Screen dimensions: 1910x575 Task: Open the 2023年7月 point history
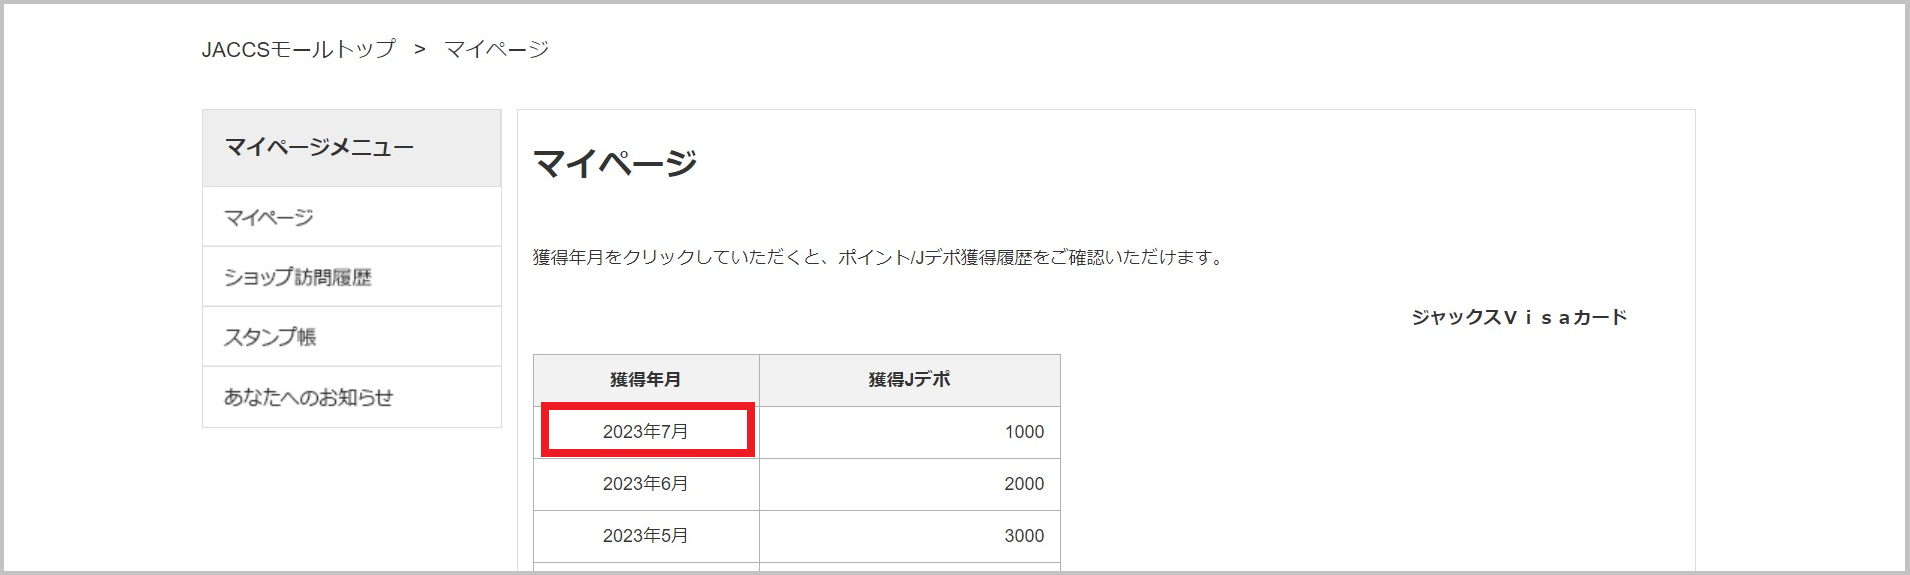(646, 432)
